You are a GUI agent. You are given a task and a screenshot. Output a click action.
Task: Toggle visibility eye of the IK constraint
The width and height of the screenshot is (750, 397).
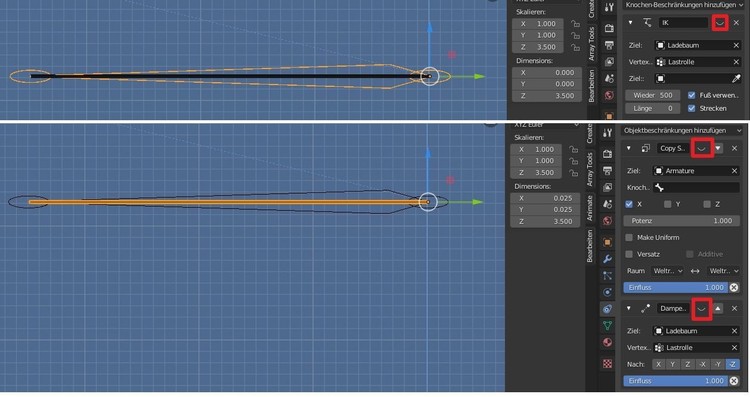[x=720, y=22]
